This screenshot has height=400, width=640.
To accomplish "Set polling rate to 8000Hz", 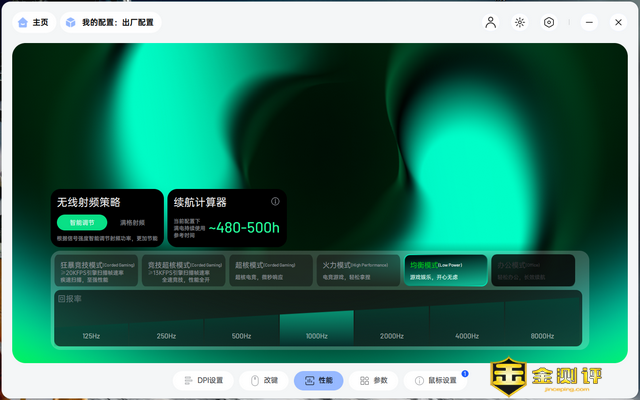I will 542,334.
